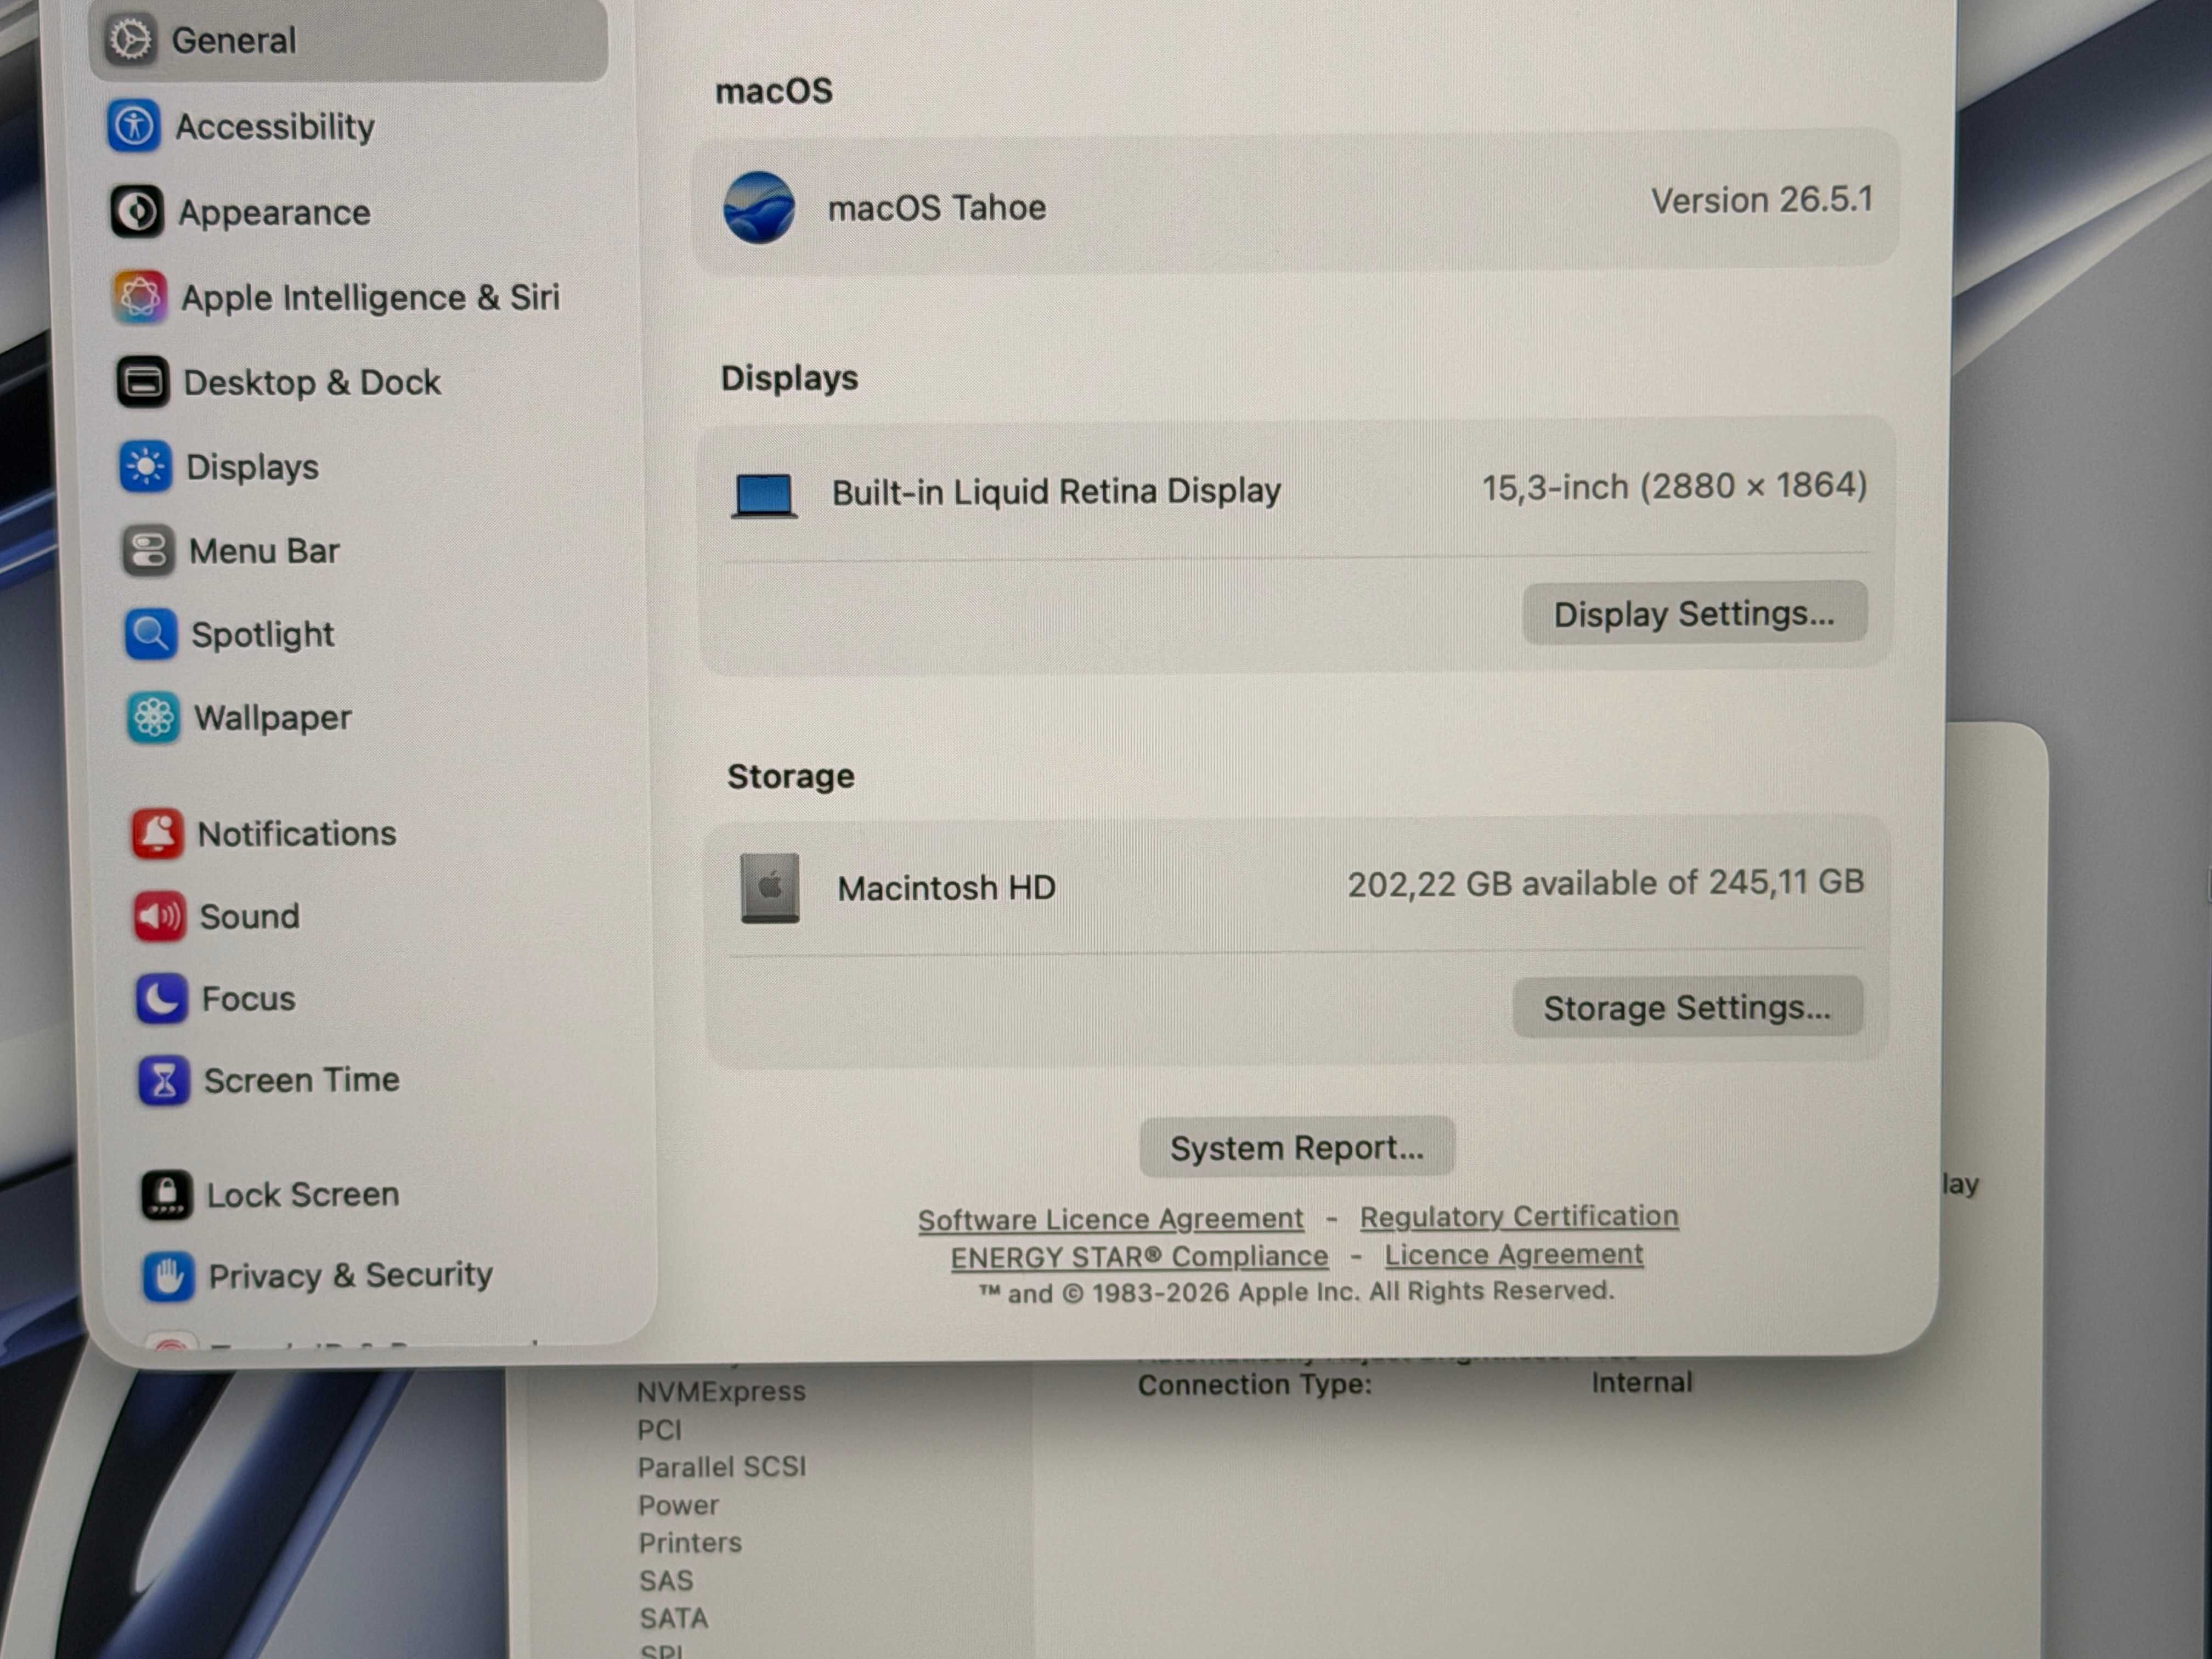
Task: Open the Licence Agreement link
Action: tap(1513, 1254)
